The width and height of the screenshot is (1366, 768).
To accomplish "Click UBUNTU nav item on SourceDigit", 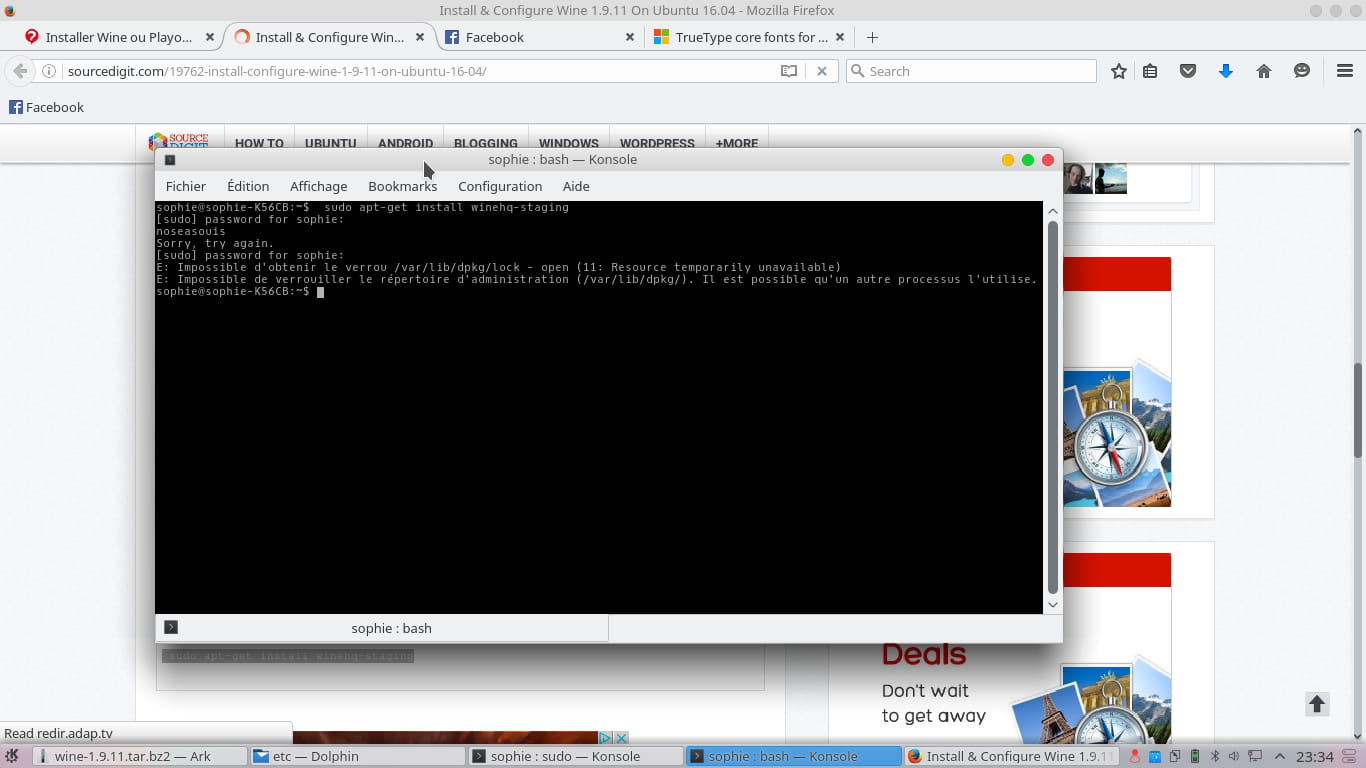I will 330,143.
